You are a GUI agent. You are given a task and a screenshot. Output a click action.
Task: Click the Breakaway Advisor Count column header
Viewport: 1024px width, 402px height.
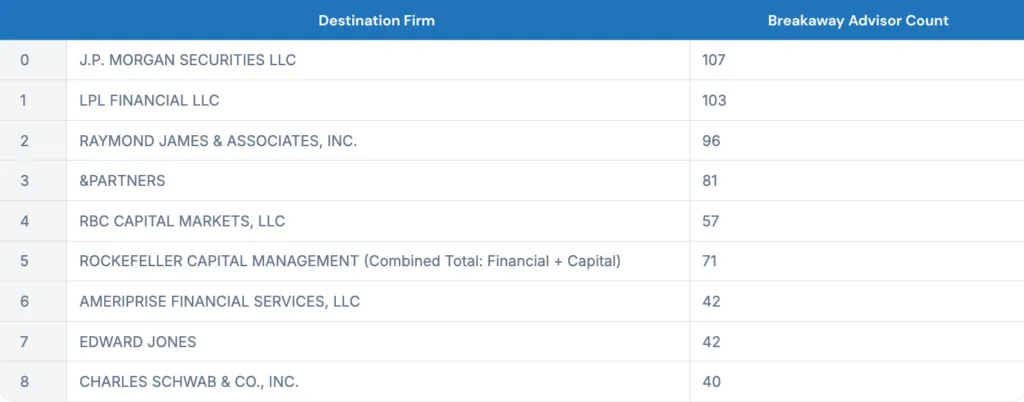click(x=857, y=20)
